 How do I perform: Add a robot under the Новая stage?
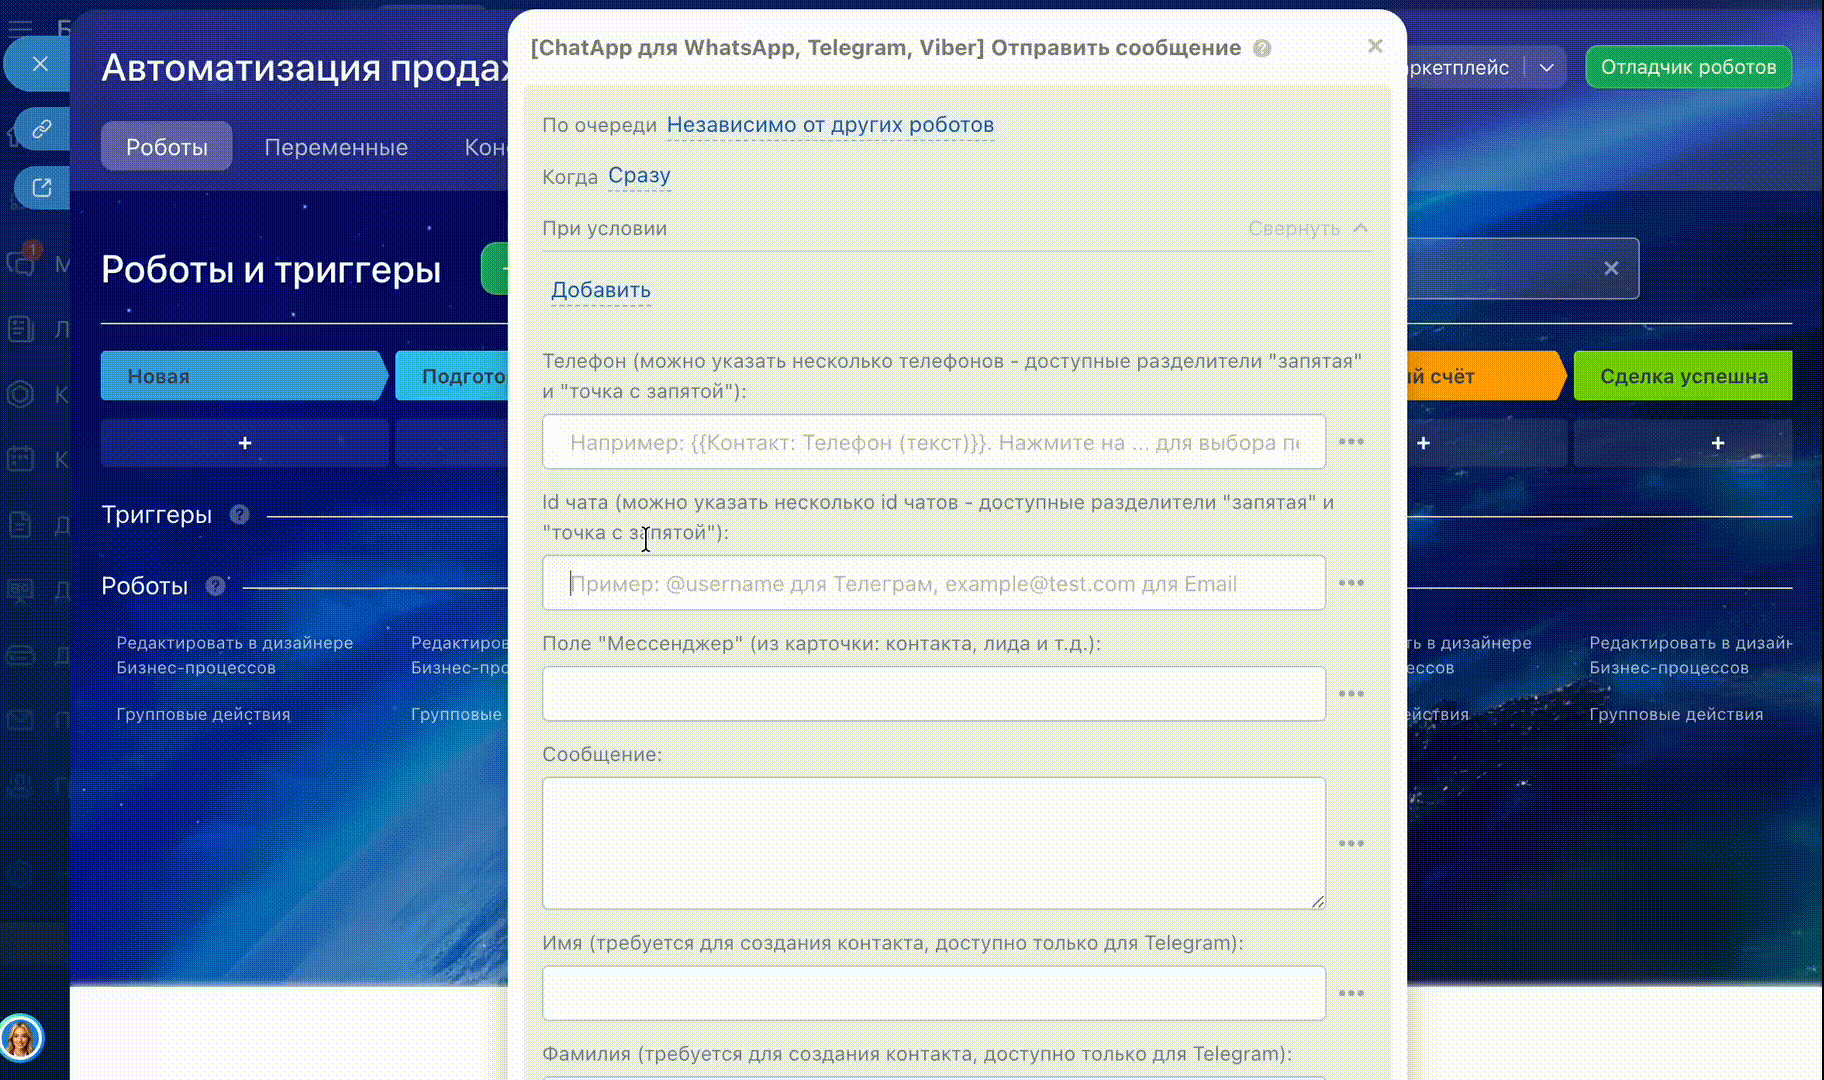[244, 443]
